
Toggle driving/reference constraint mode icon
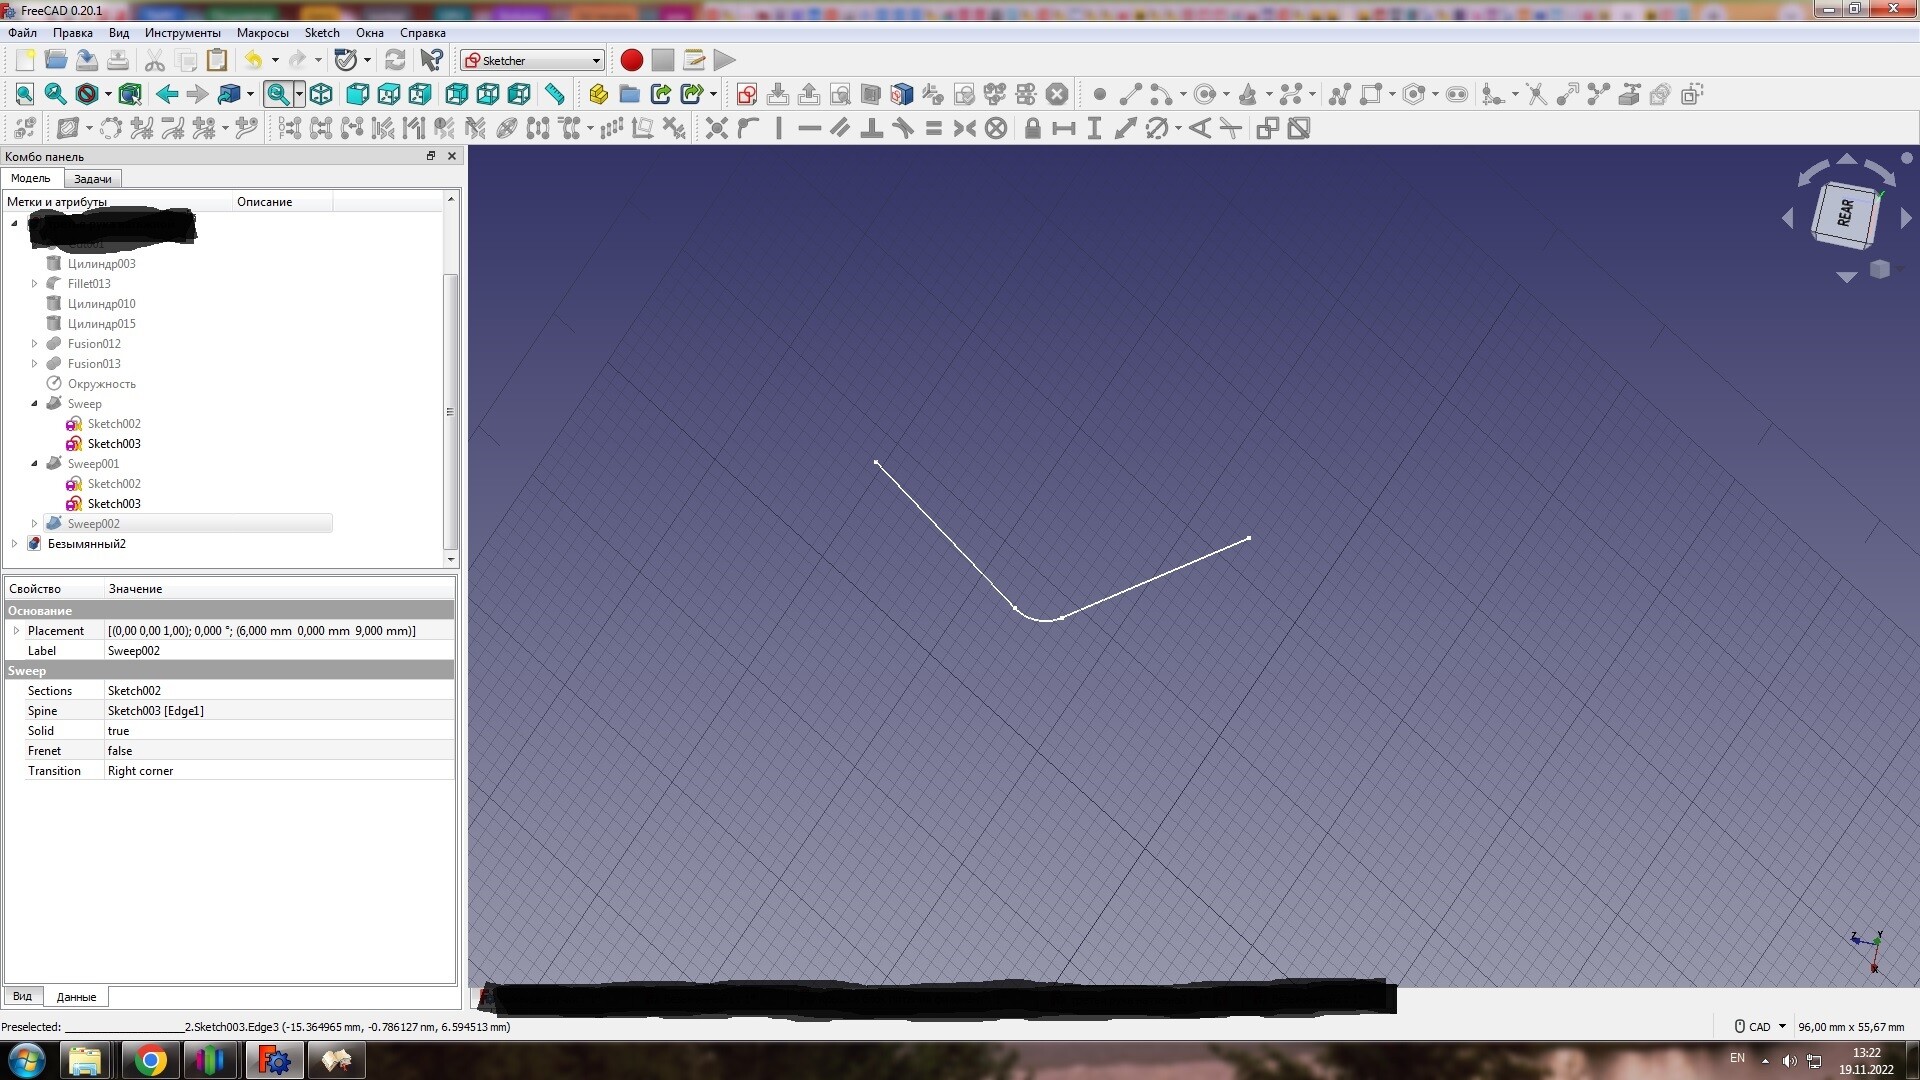1268,128
